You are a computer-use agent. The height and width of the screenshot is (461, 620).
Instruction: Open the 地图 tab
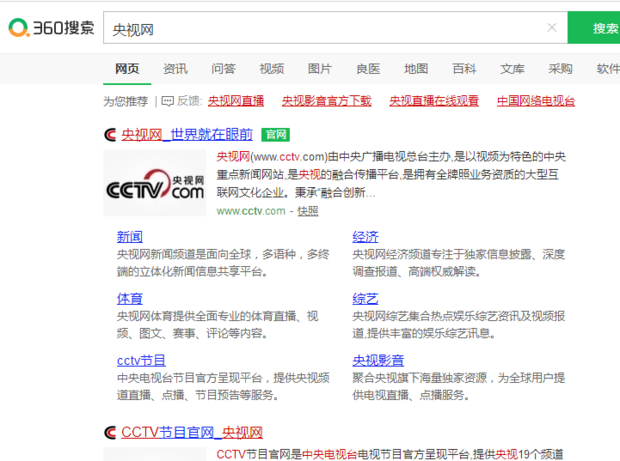click(416, 69)
